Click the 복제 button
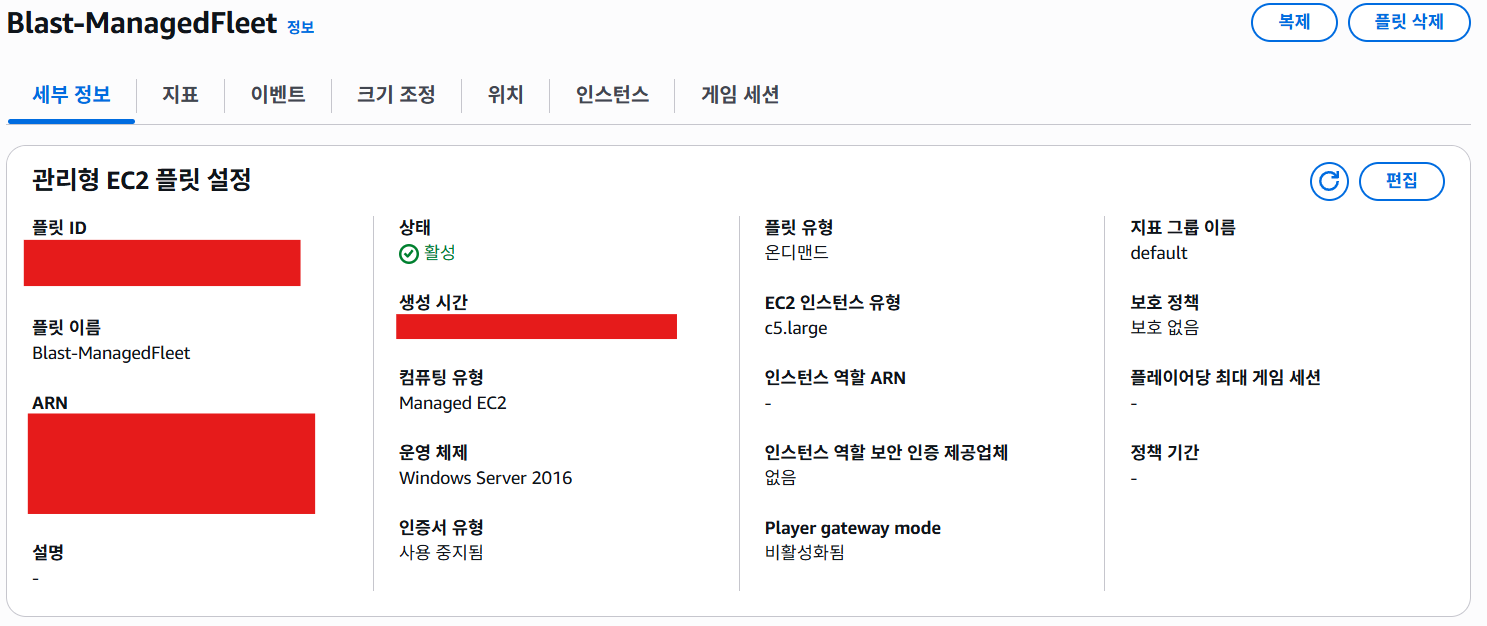 (1294, 22)
